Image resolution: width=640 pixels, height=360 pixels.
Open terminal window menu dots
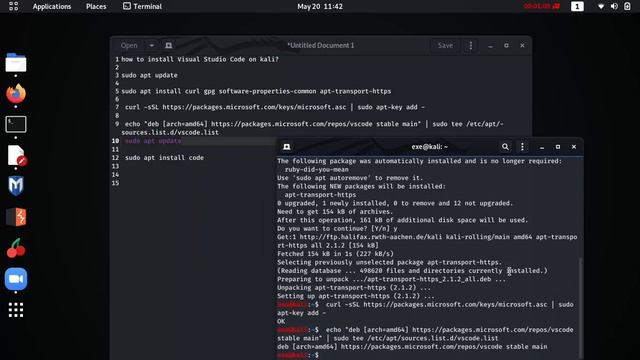click(522, 147)
